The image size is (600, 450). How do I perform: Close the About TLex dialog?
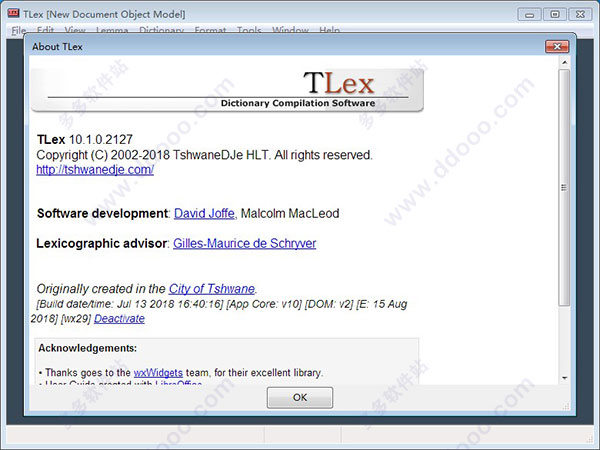click(557, 46)
